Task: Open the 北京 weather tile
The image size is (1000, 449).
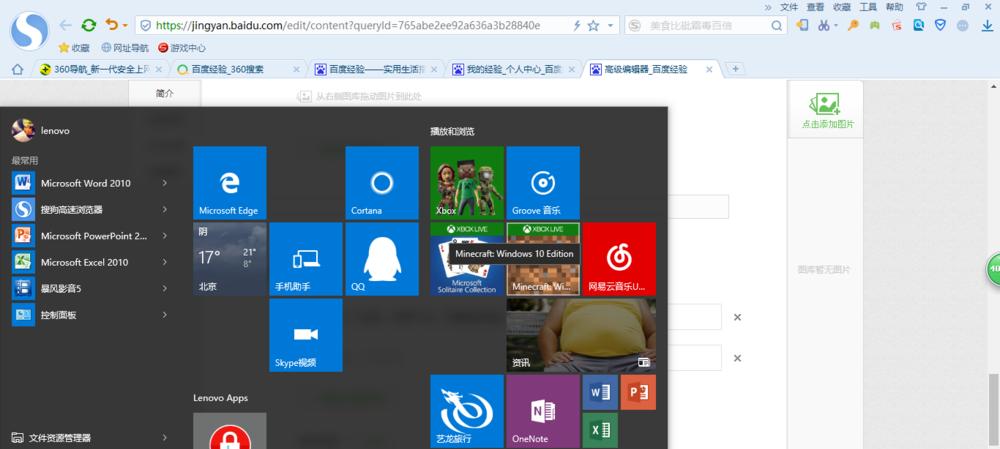Action: [x=230, y=259]
